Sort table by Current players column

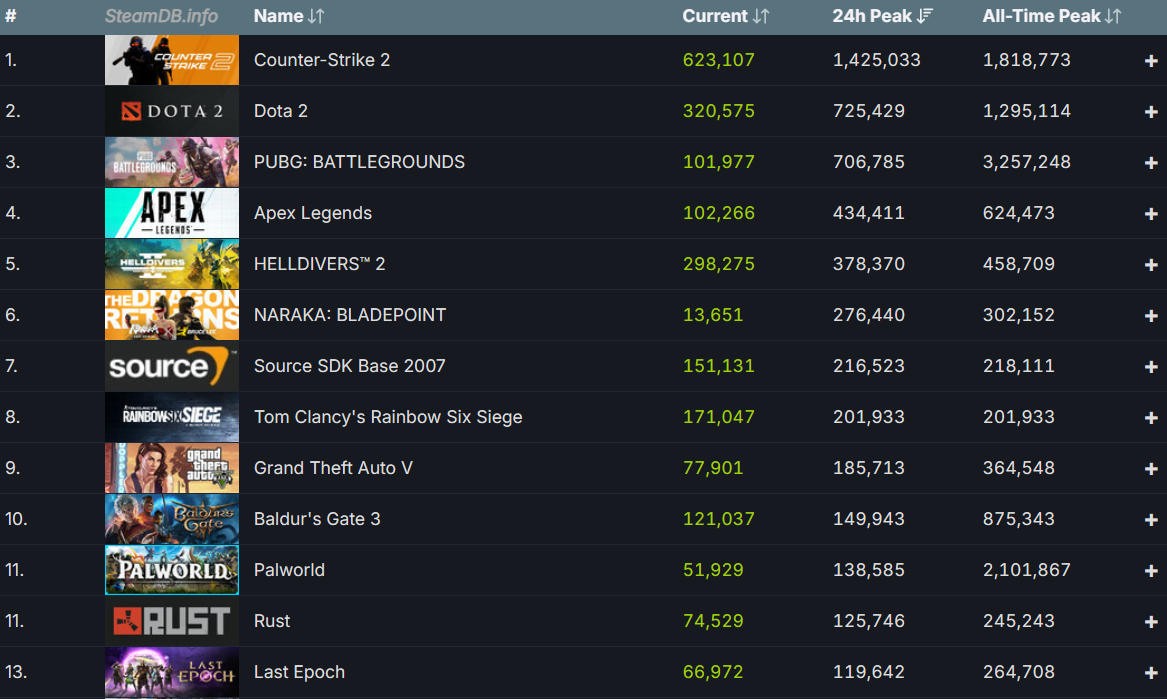[725, 16]
